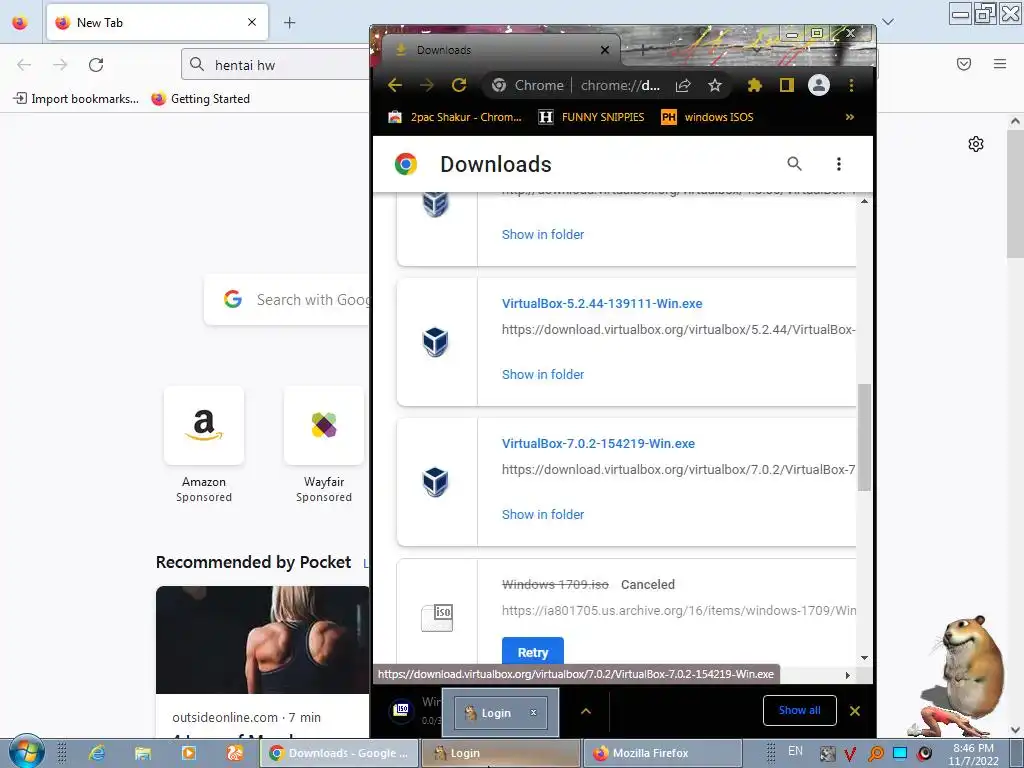The image size is (1024, 768).
Task: Open the outsideonline.com Pocket article image
Action: coord(263,640)
